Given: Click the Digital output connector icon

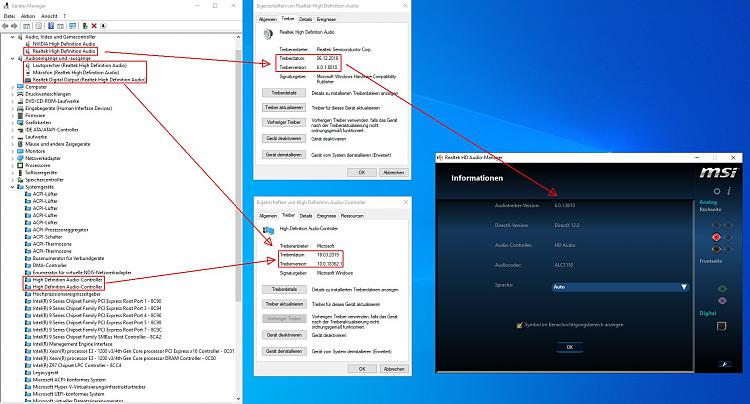Looking at the screenshot, I should pos(721,326).
